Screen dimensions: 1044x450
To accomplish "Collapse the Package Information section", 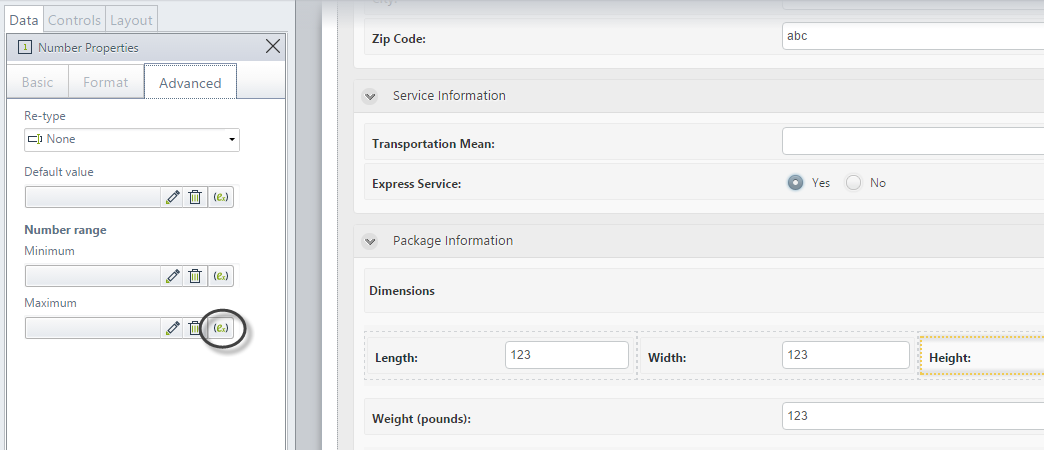I will [x=370, y=241].
